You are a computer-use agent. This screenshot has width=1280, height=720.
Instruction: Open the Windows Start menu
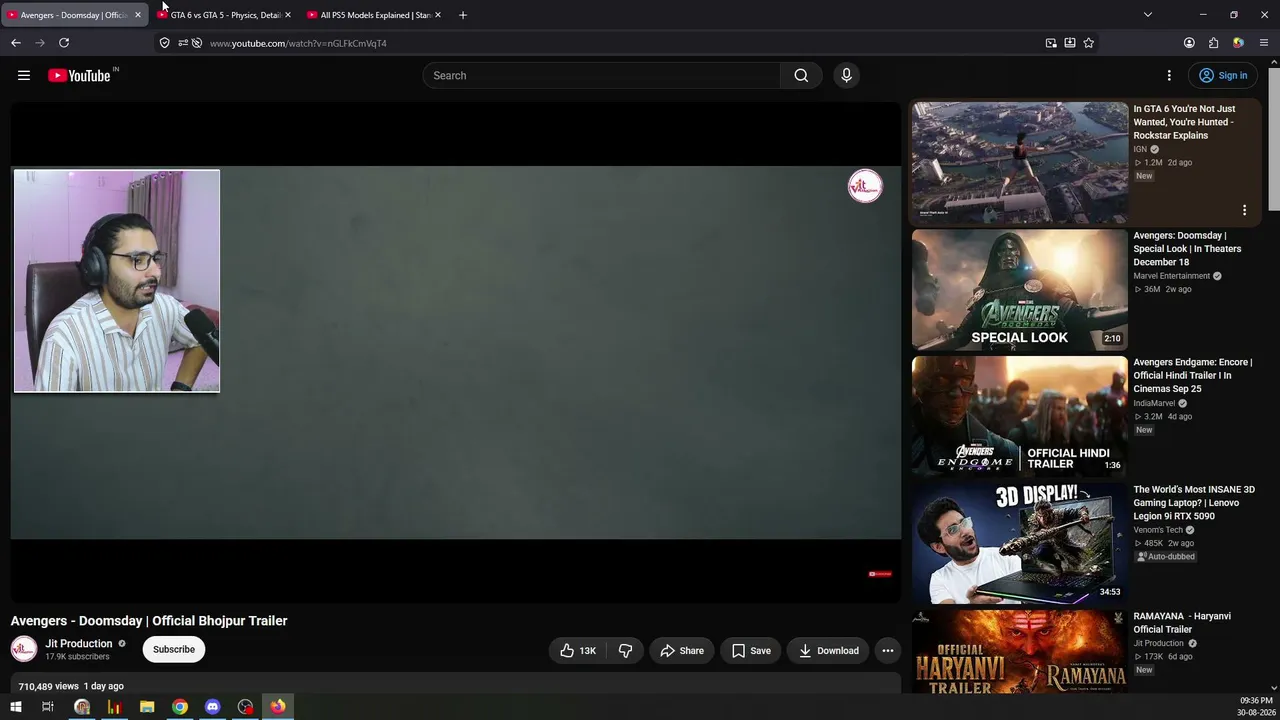coord(15,707)
